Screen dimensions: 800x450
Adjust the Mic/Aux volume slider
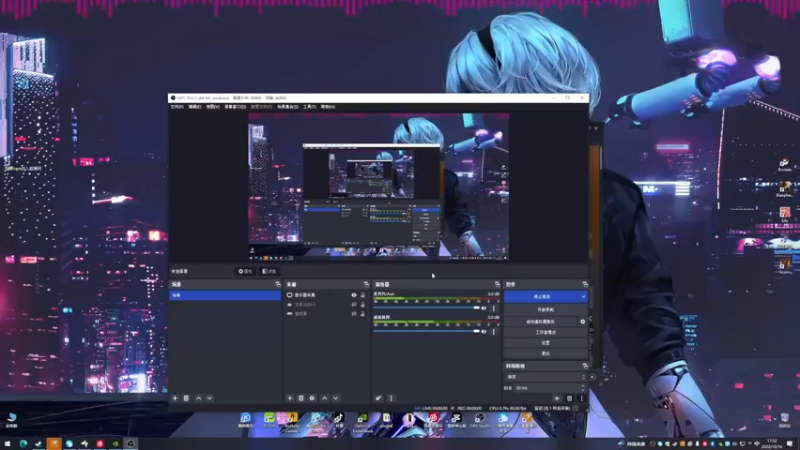click(427, 308)
